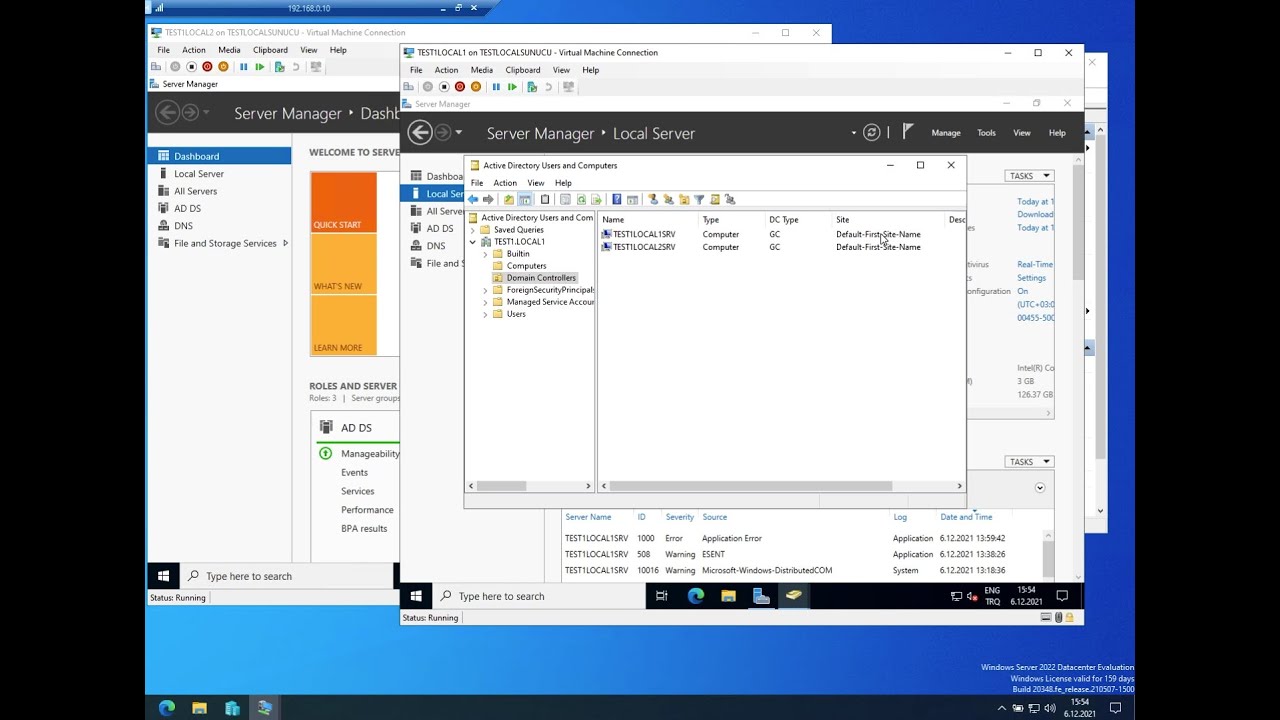Viewport: 1280px width, 720px height.
Task: Click Turn Off icon in TEST1LOCAL1 VM toolbar
Action: tap(444, 87)
